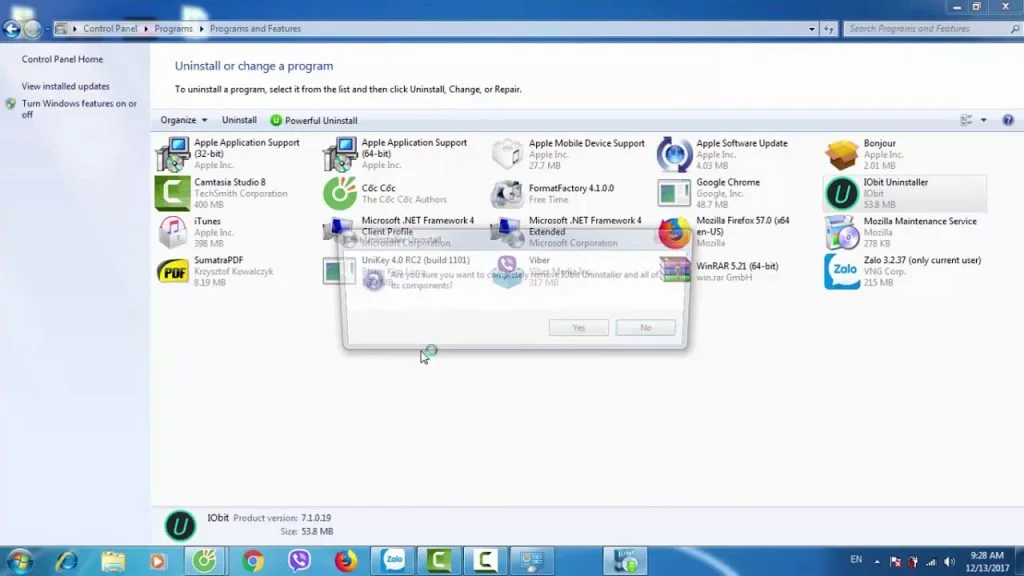Open the Organize dropdown menu
Screen dimensions: 1024x576
tap(184, 120)
